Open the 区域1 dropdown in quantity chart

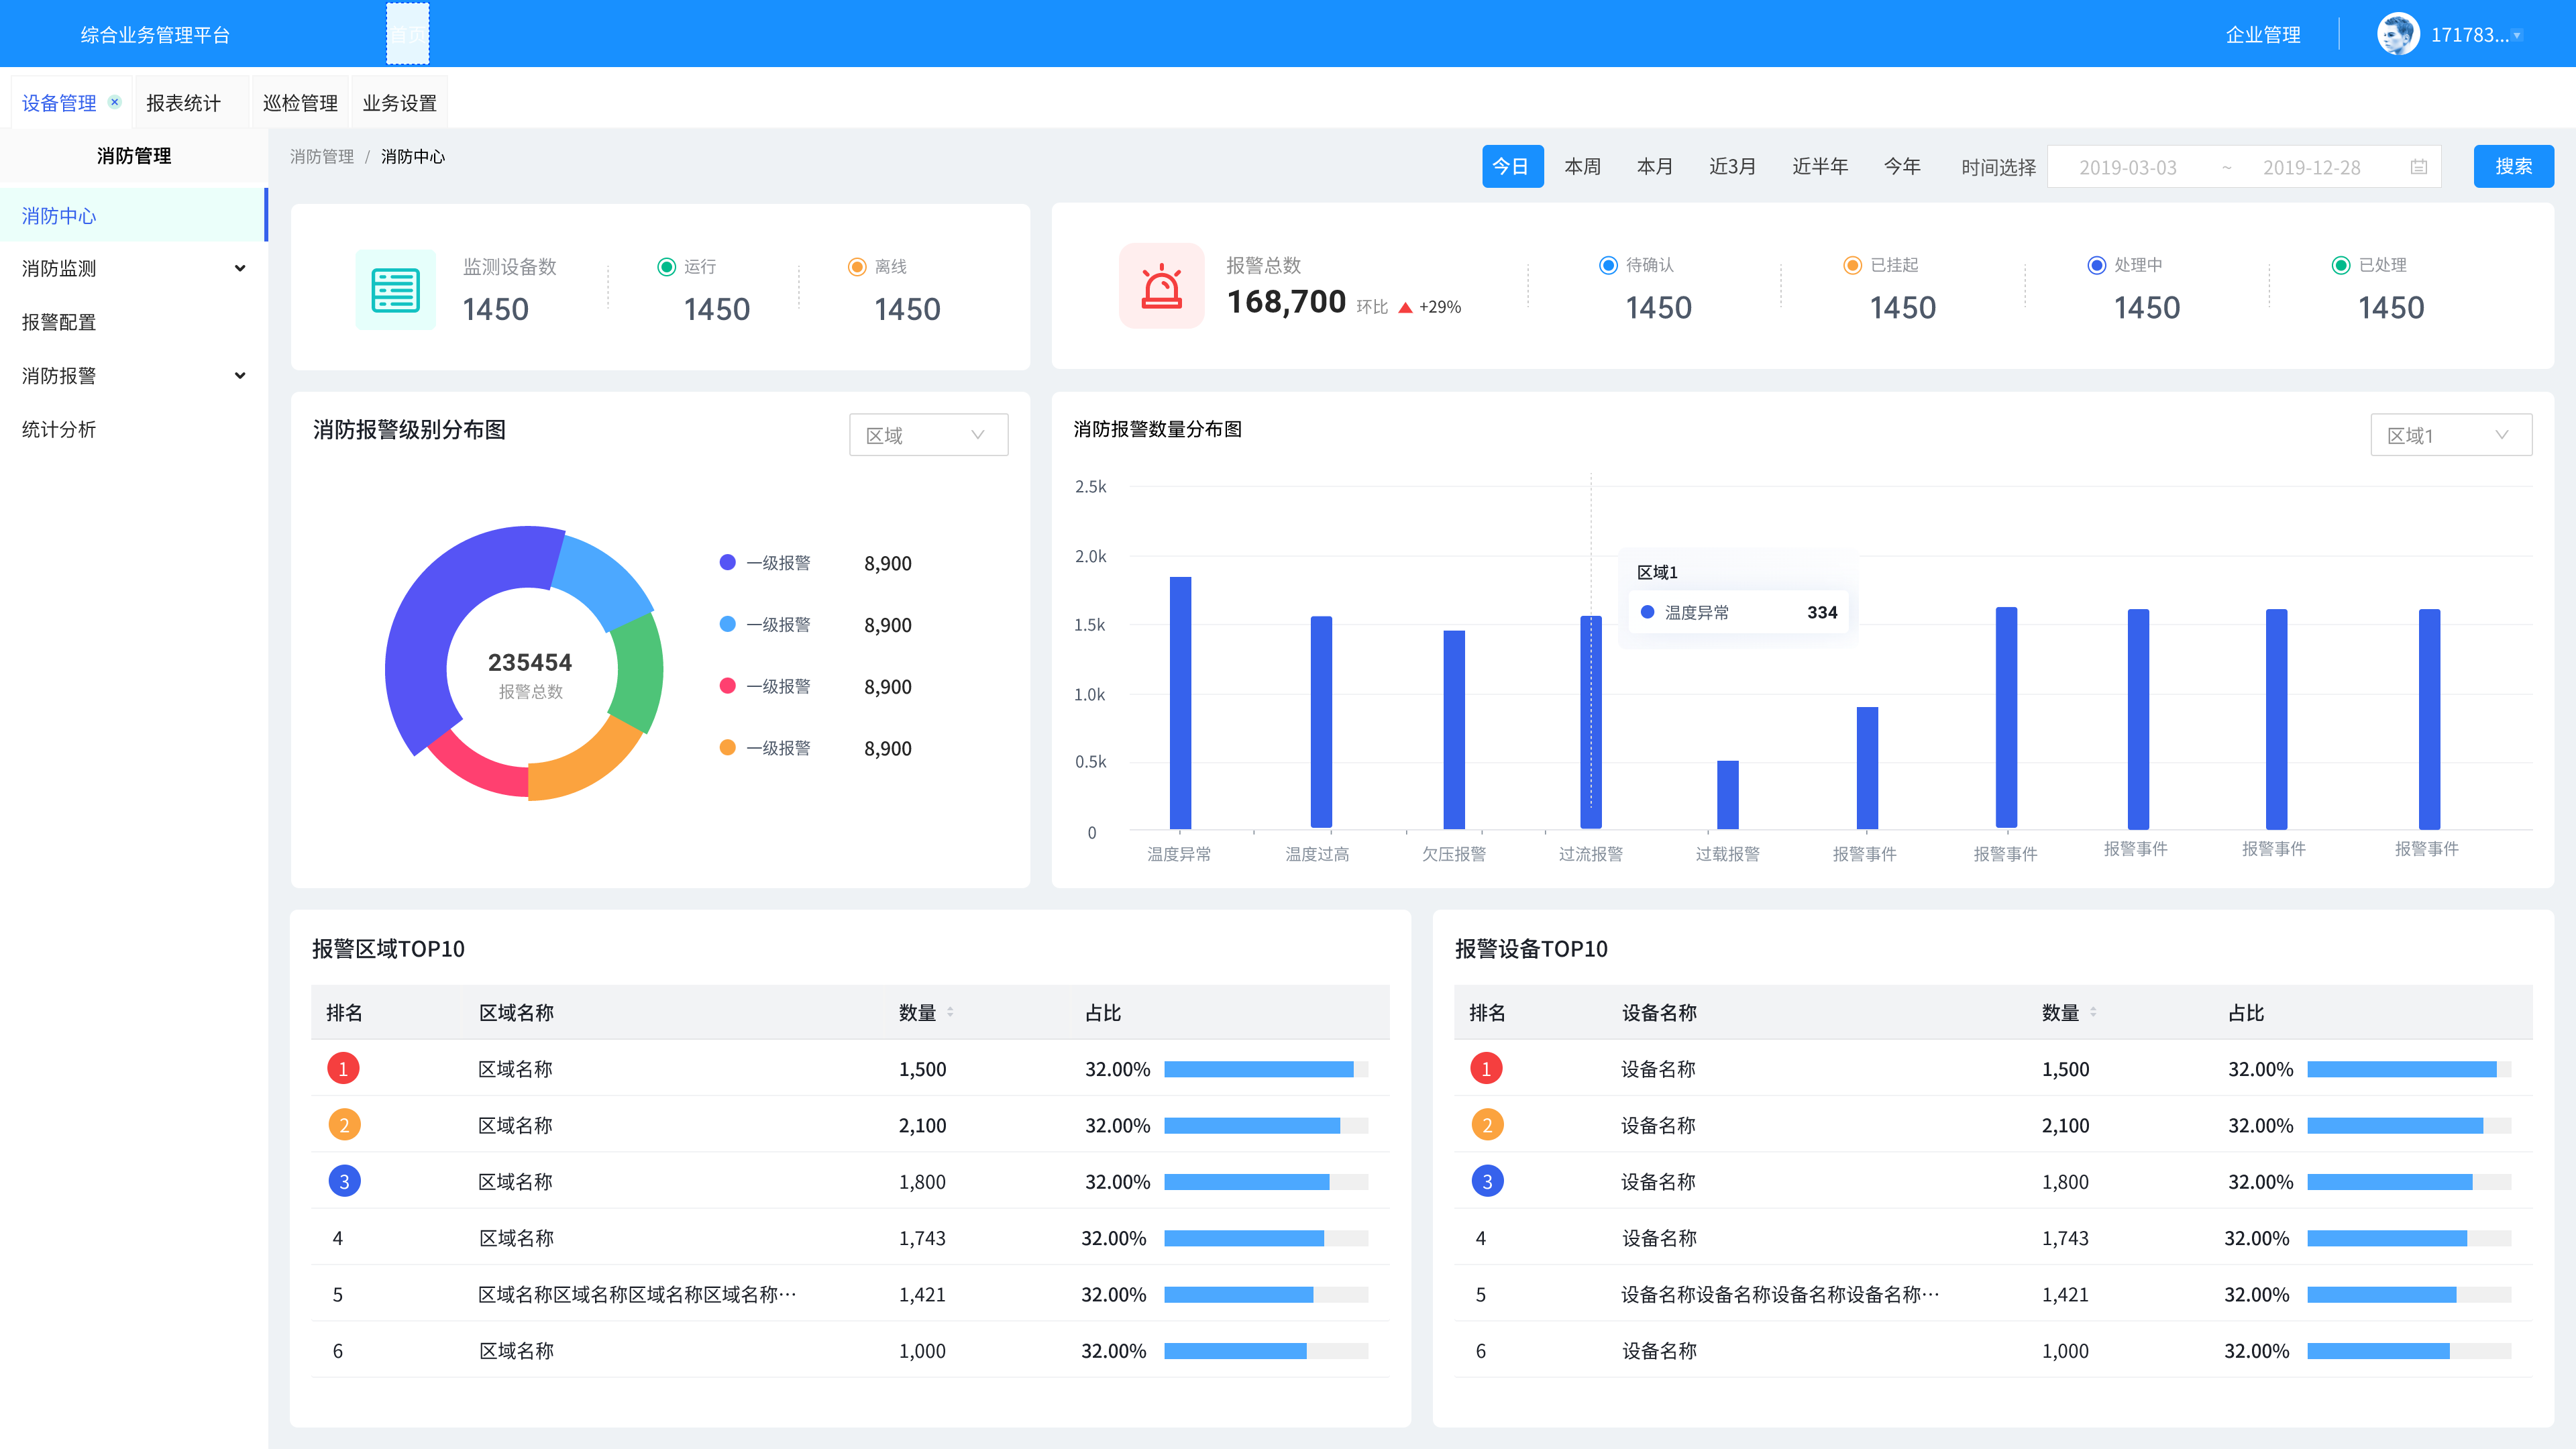[x=2450, y=435]
